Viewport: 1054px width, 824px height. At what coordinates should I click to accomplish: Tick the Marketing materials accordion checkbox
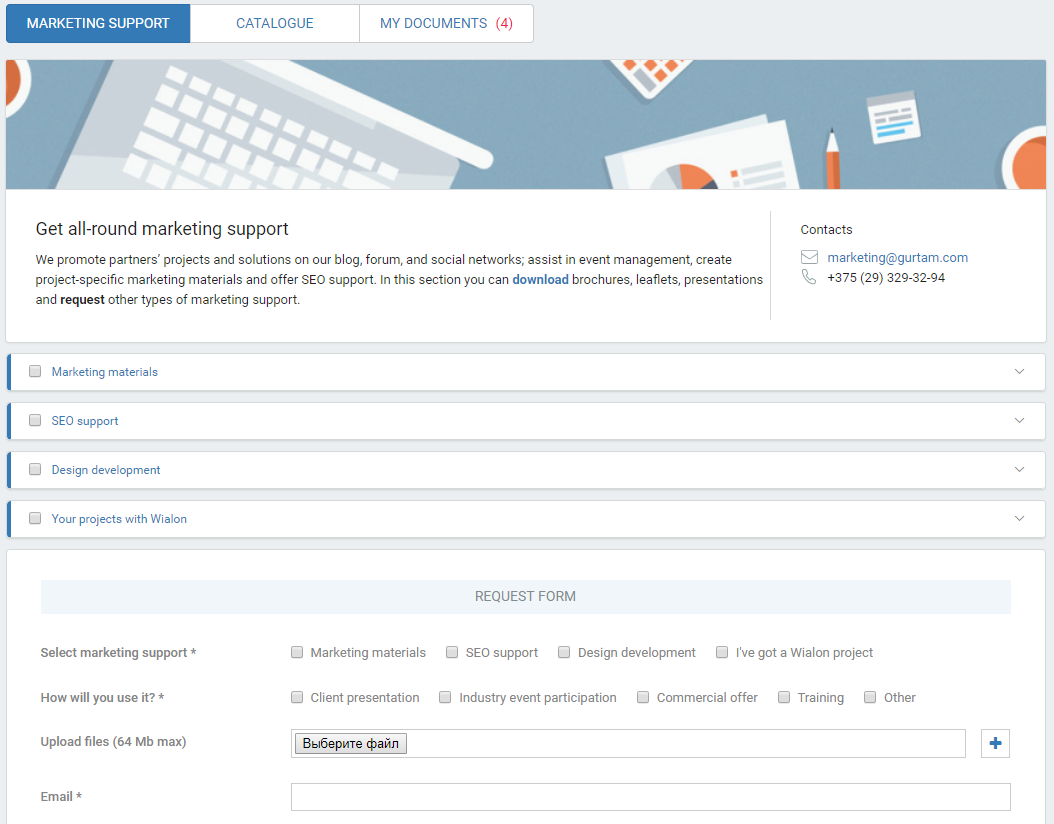coord(35,372)
